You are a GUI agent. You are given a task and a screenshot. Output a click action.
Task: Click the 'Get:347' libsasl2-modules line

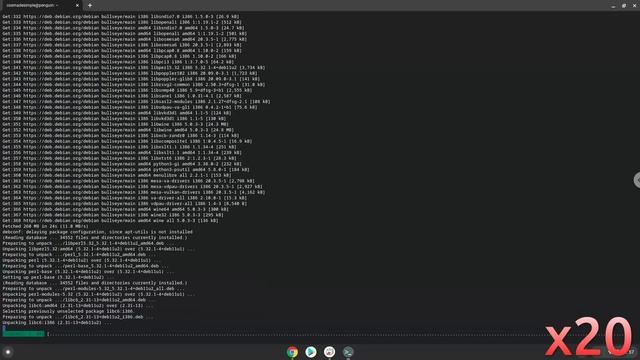[136, 102]
